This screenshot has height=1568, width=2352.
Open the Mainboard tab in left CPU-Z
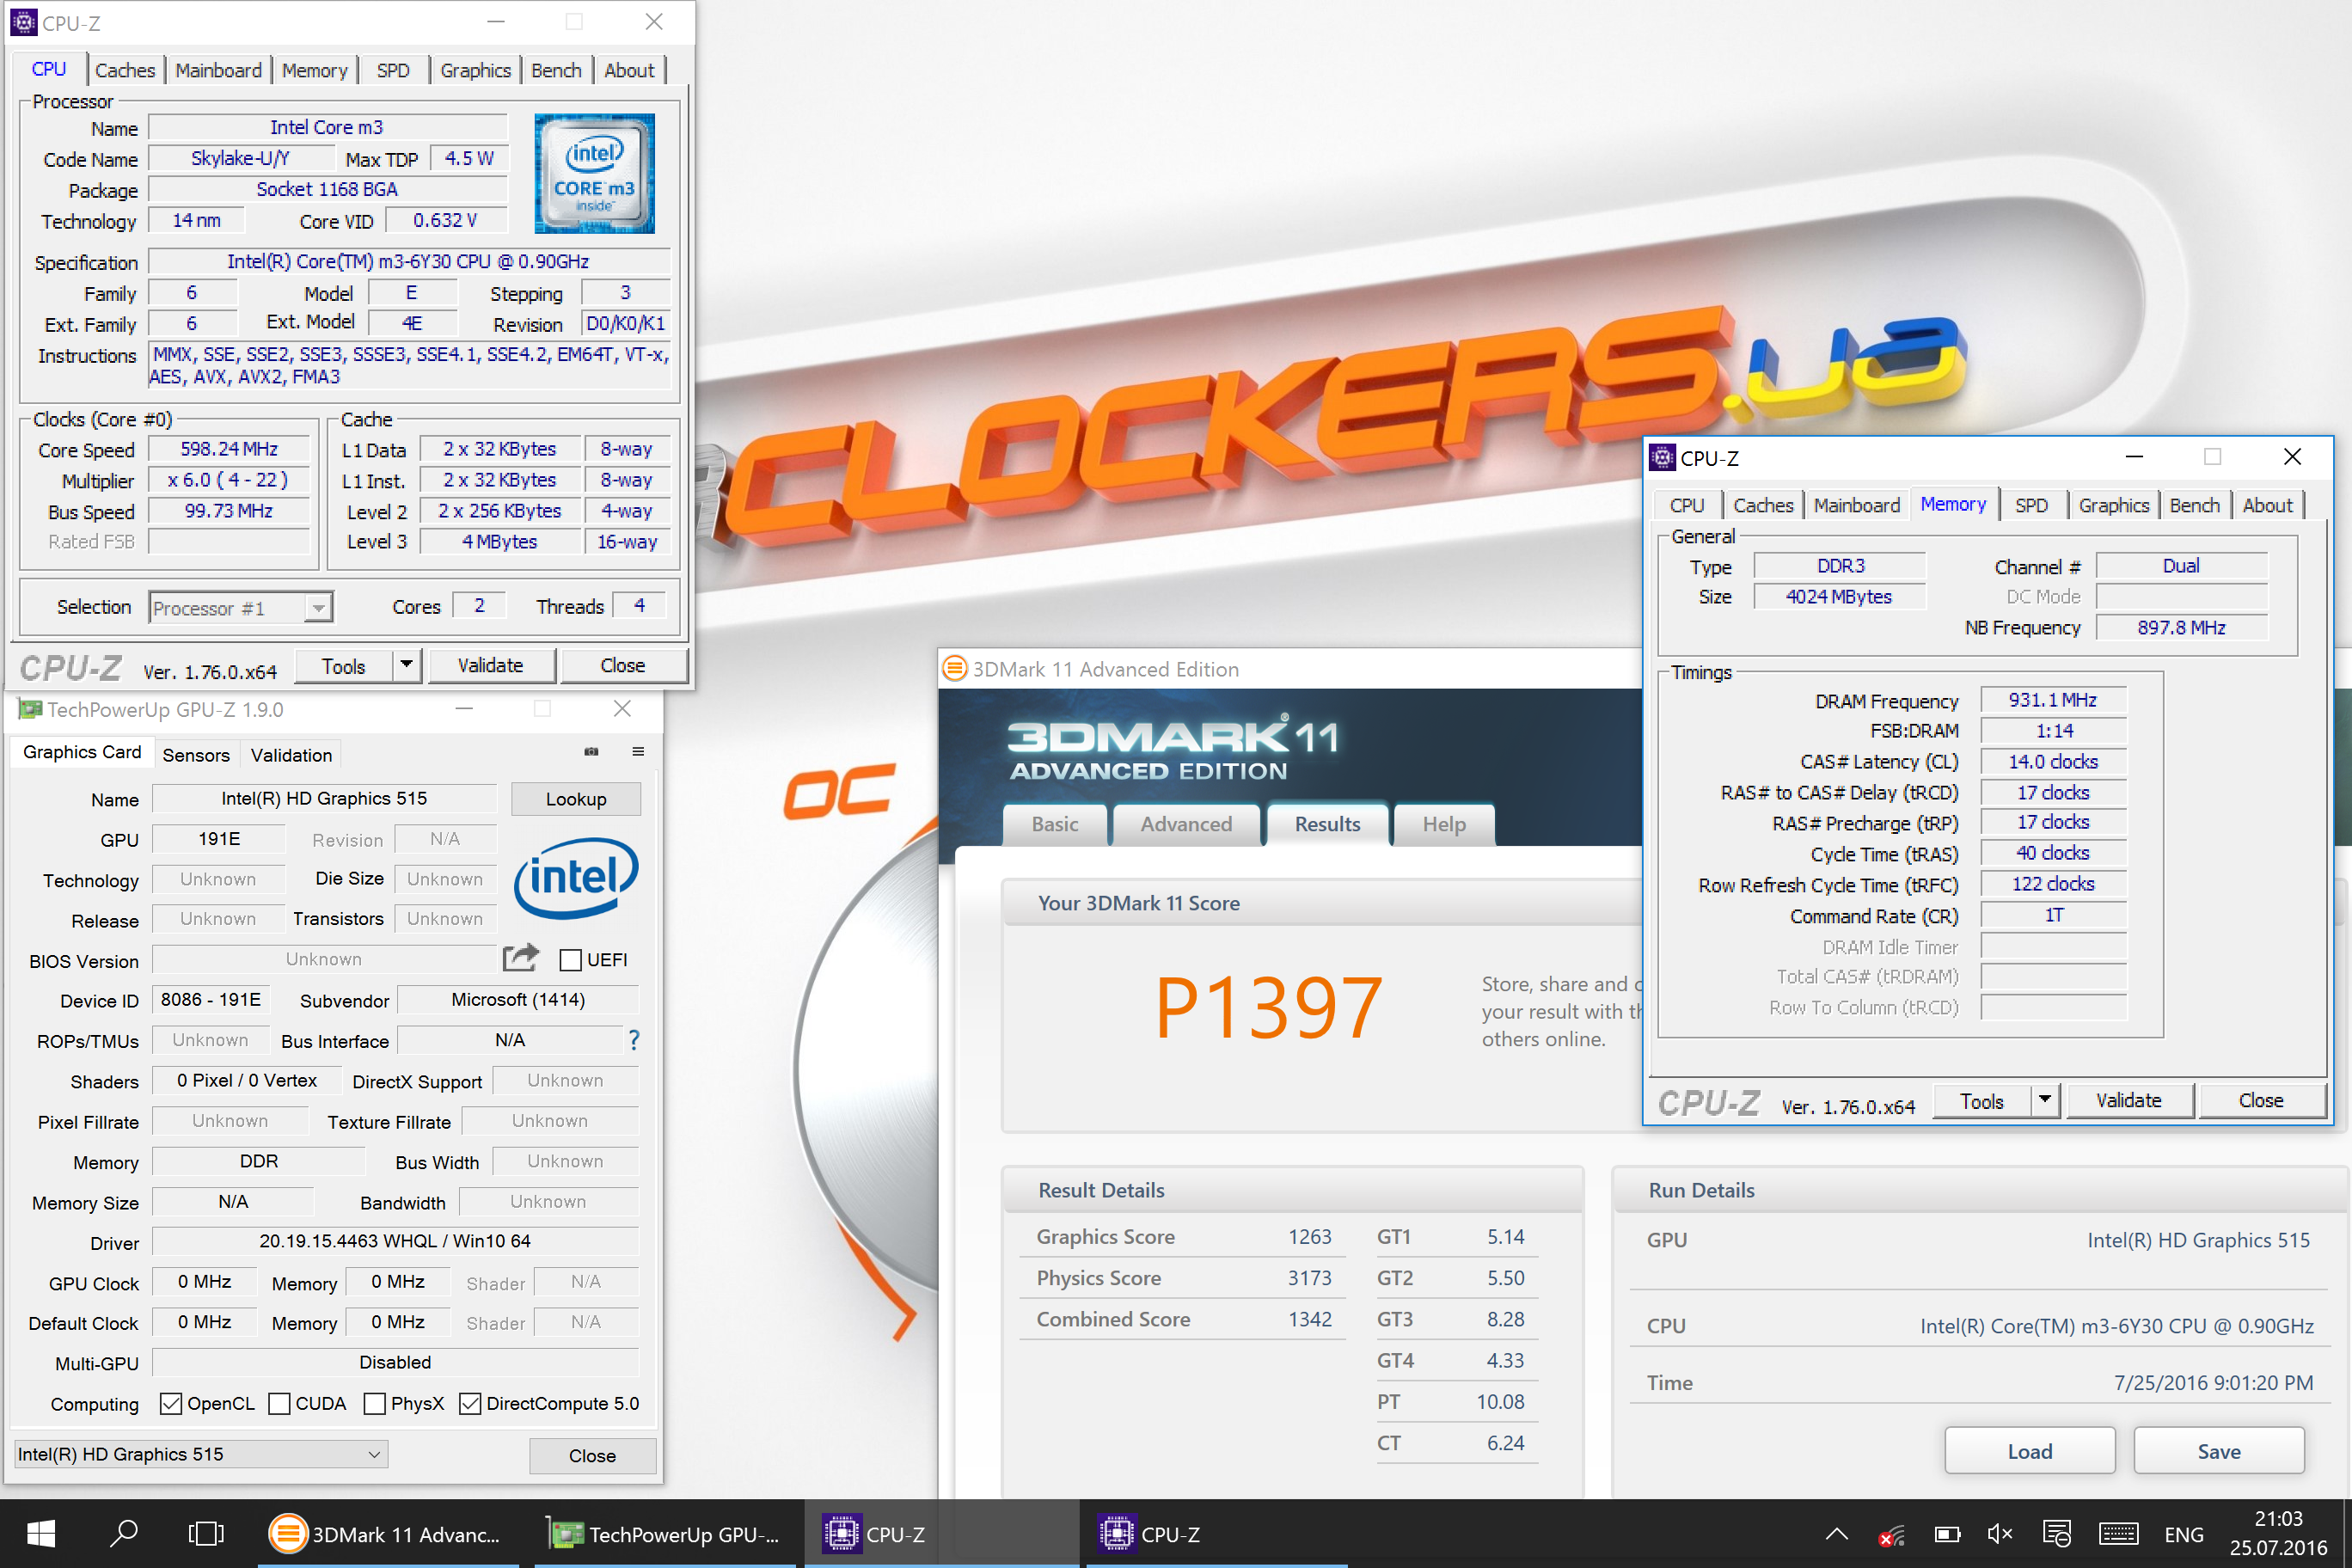click(x=218, y=70)
